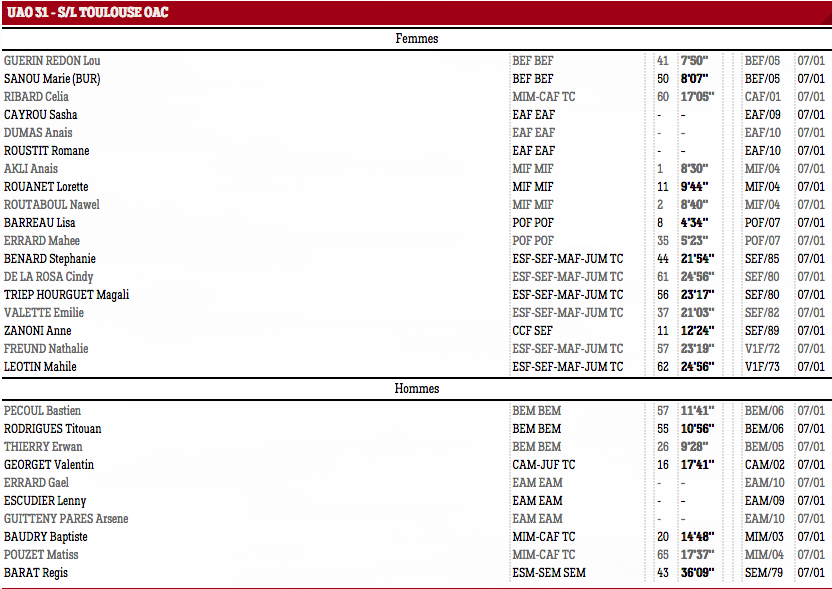This screenshot has width=832, height=589.
Task: Open athlete SANOU Marie (BUR)
Action: pyautogui.click(x=52, y=79)
